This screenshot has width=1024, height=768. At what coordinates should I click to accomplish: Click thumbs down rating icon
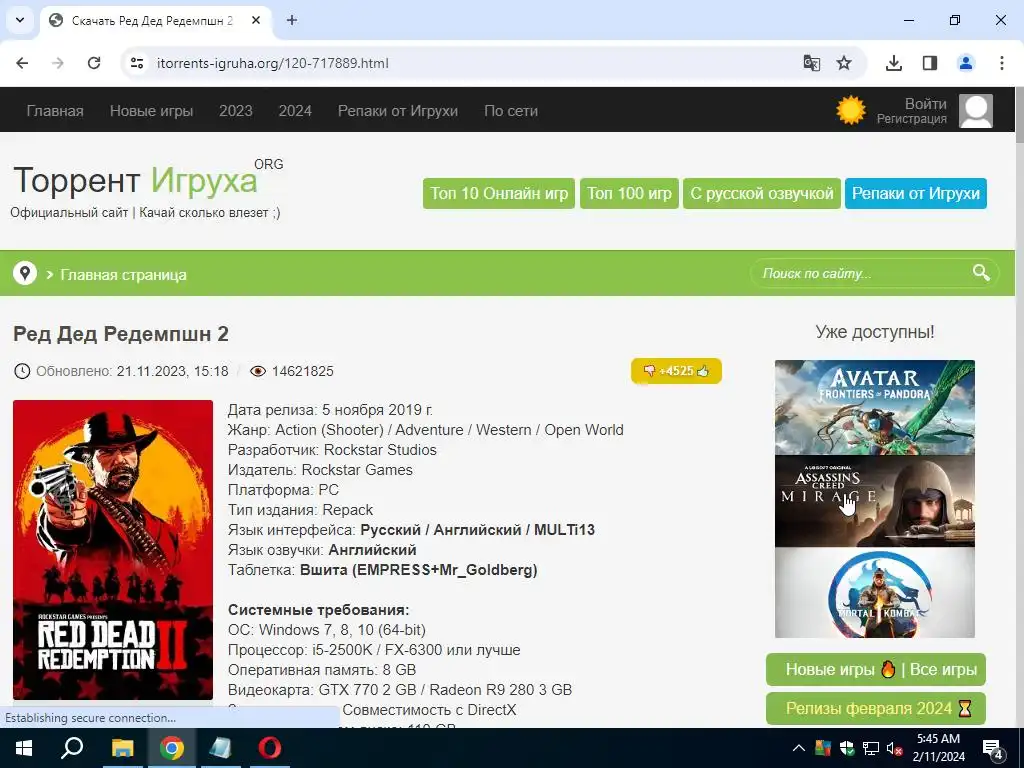(649, 371)
